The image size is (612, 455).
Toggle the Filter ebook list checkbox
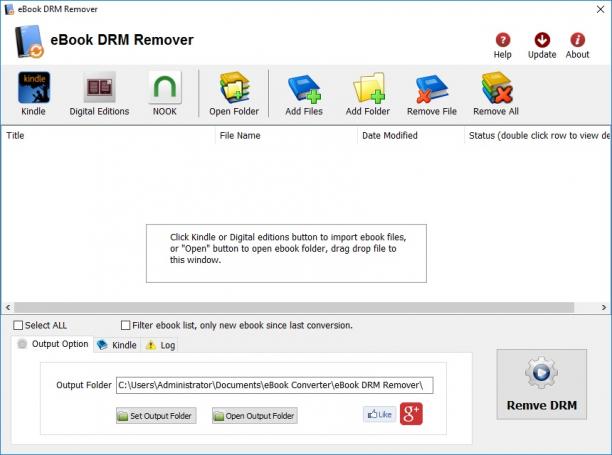(x=125, y=325)
